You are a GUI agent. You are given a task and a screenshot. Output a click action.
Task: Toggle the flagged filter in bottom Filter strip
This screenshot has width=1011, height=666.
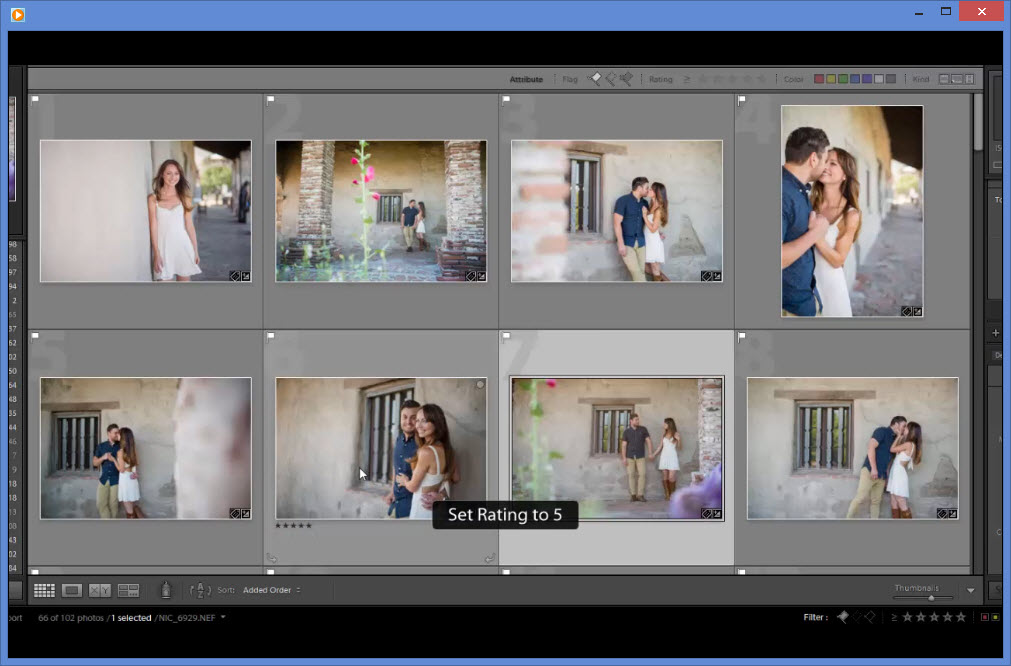(842, 617)
